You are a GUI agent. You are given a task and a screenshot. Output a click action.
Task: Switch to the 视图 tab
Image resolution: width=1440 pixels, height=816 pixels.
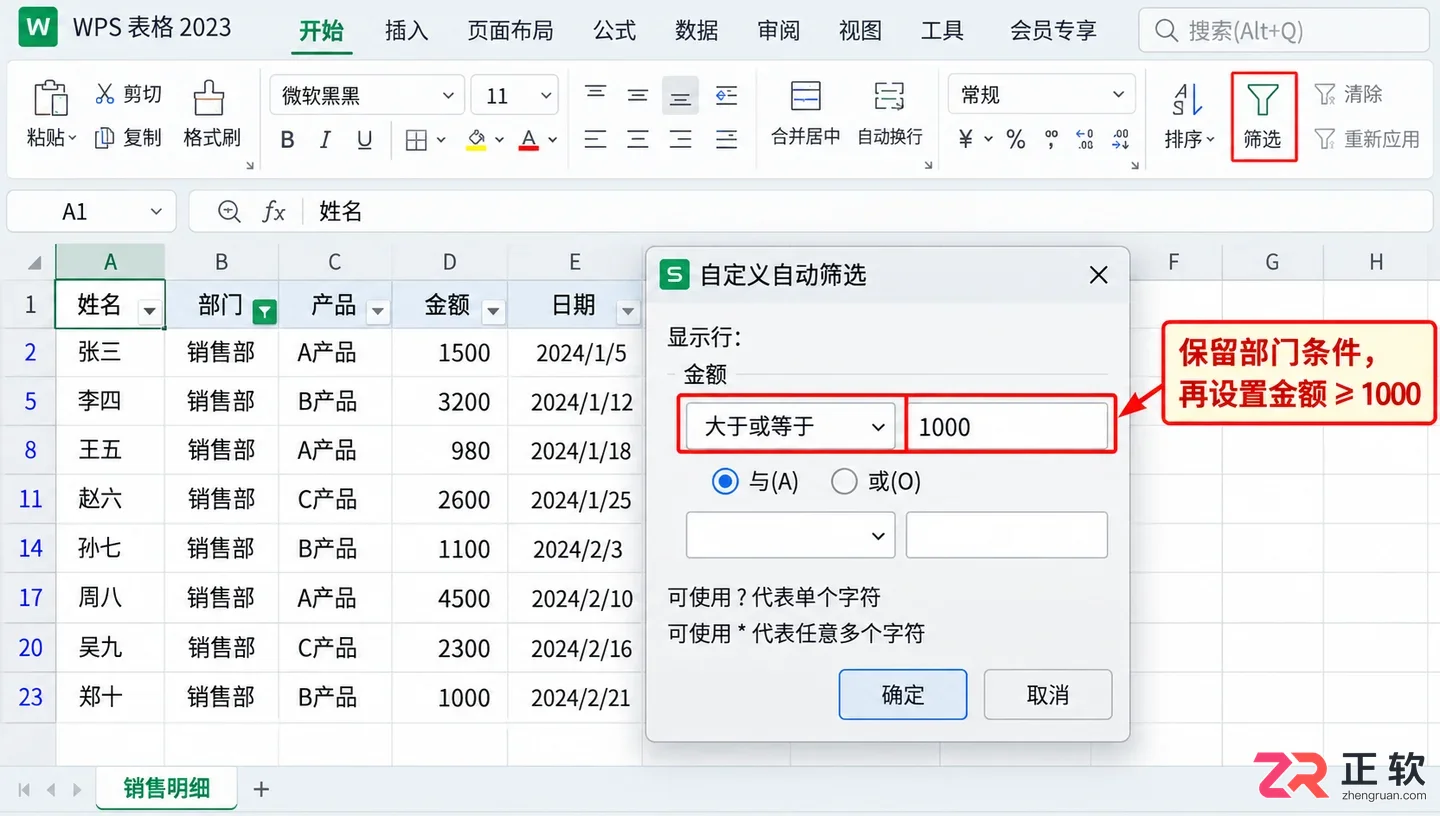coord(860,31)
